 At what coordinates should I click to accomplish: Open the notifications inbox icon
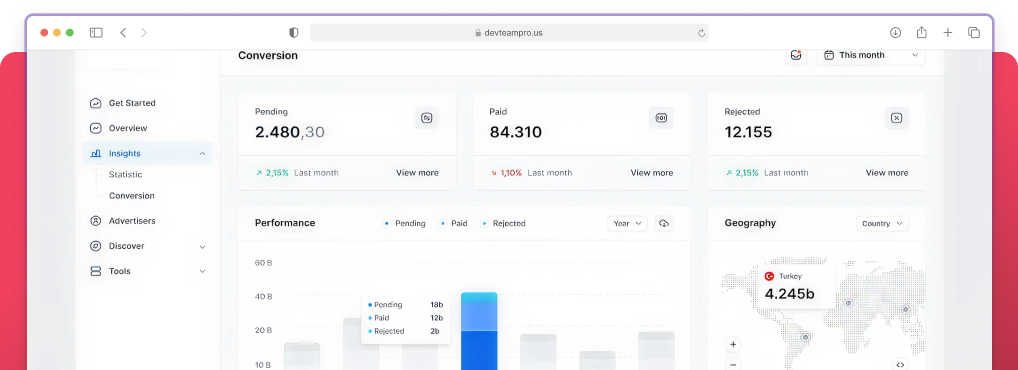(x=795, y=55)
